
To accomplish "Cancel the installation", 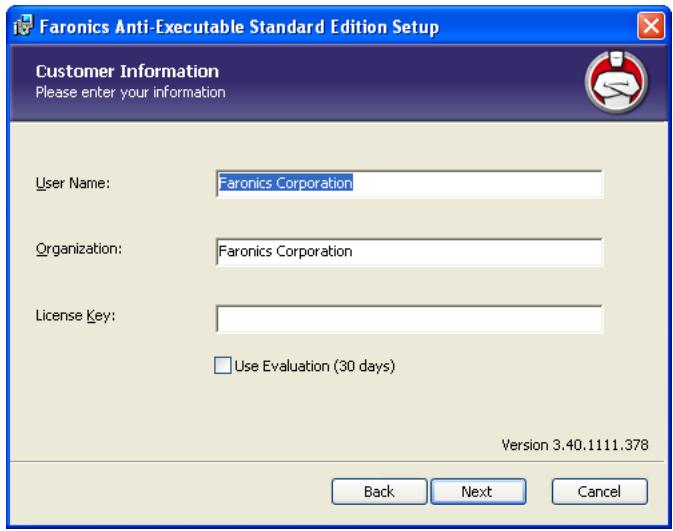I will pyautogui.click(x=599, y=492).
